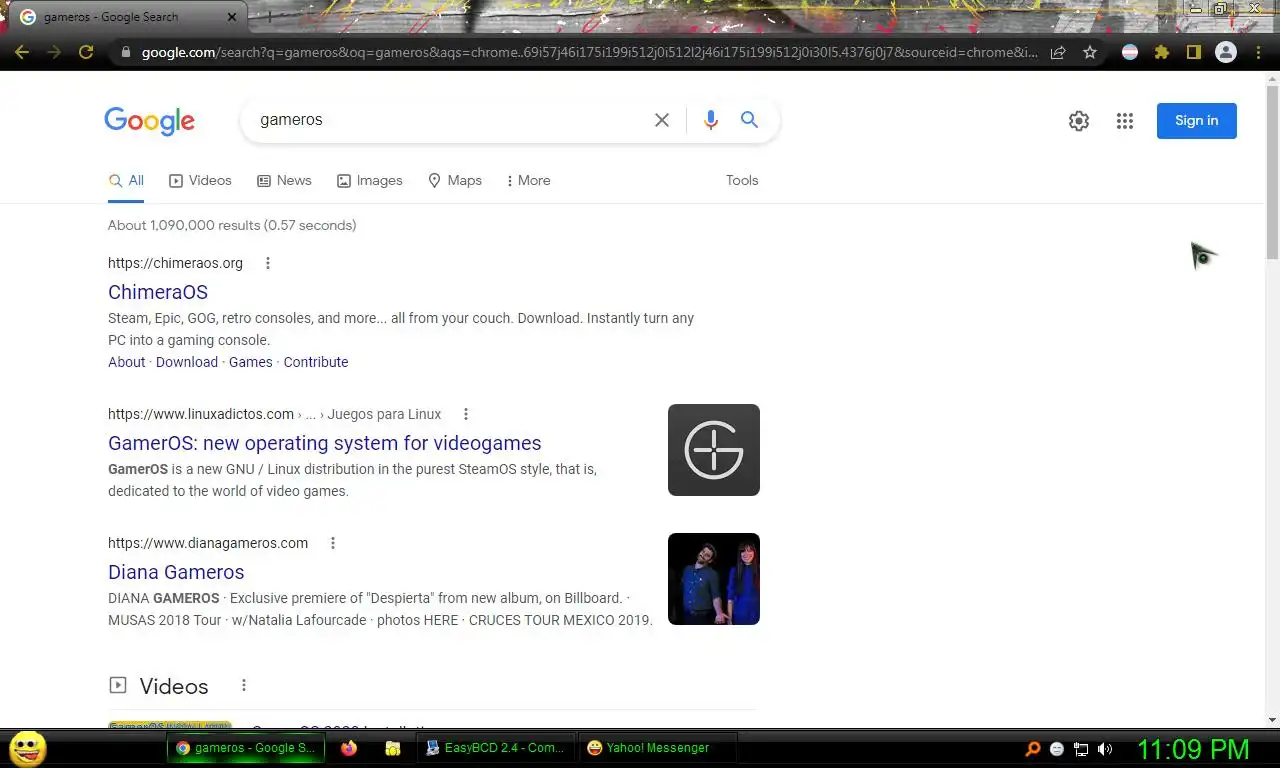
Task: Switch to the Images tab
Action: pyautogui.click(x=369, y=181)
